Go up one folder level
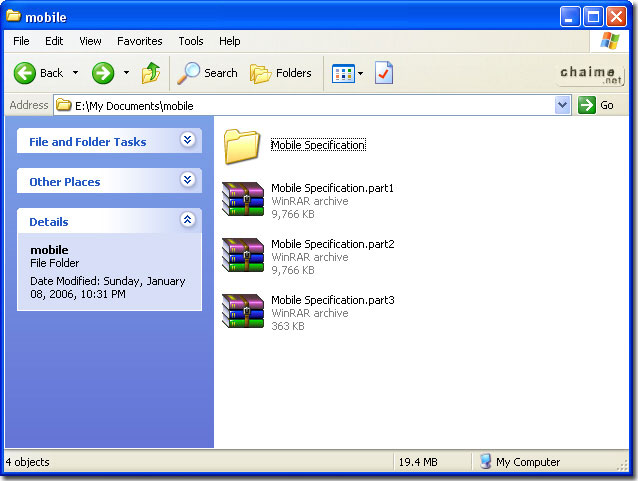 151,73
